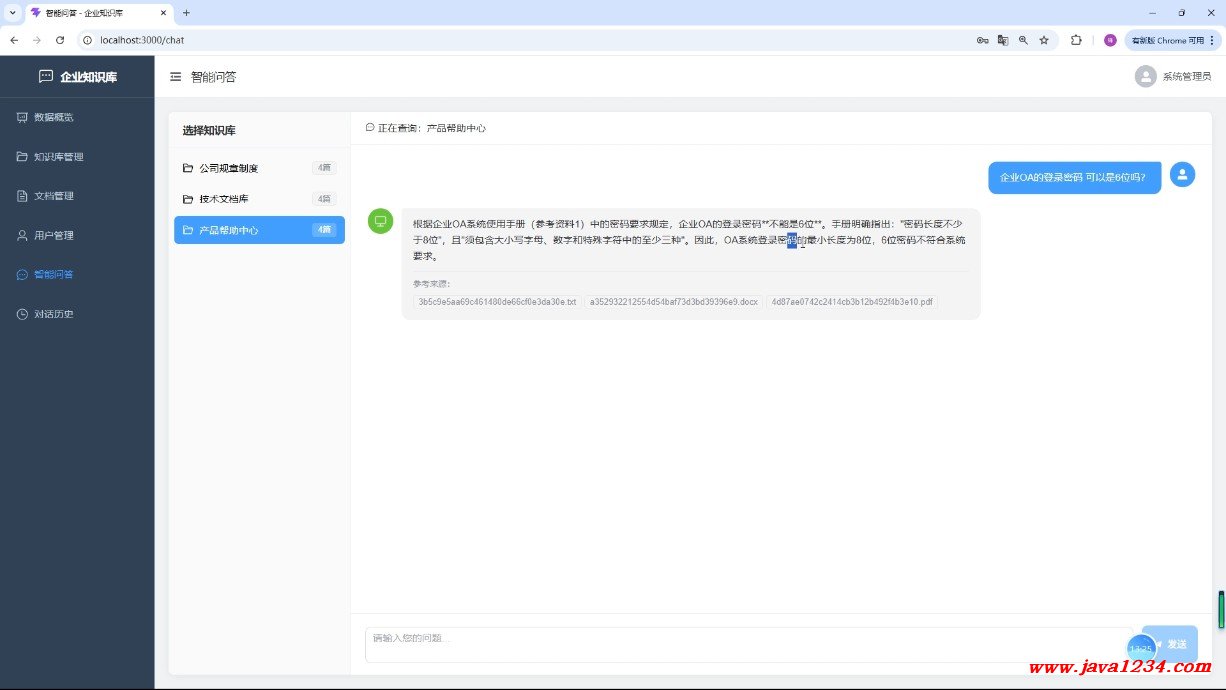Image resolution: width=1226 pixels, height=690 pixels.
Task: Open a new browser tab
Action: click(186, 13)
